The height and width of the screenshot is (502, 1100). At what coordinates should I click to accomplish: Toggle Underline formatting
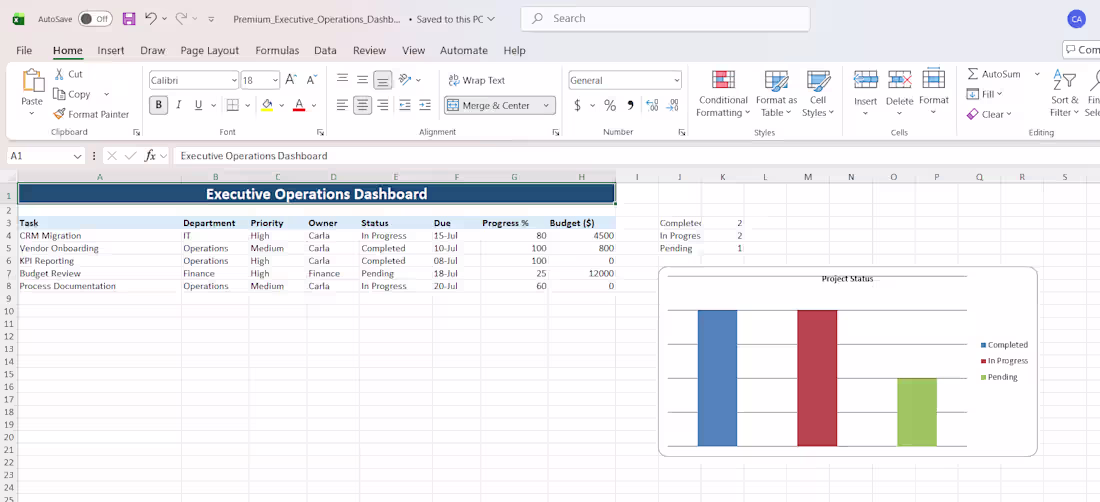pos(198,105)
